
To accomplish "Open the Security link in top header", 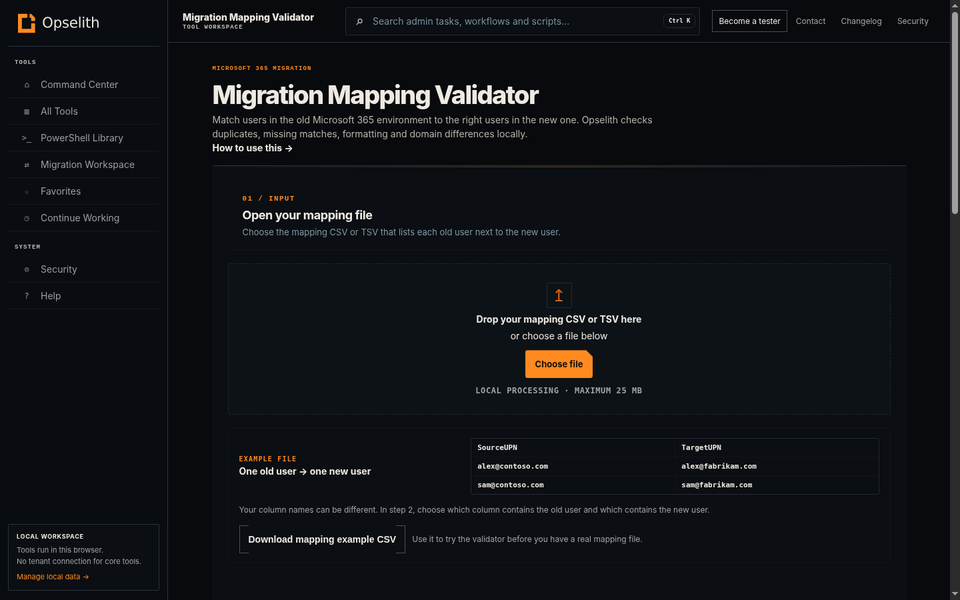I will pyautogui.click(x=912, y=21).
